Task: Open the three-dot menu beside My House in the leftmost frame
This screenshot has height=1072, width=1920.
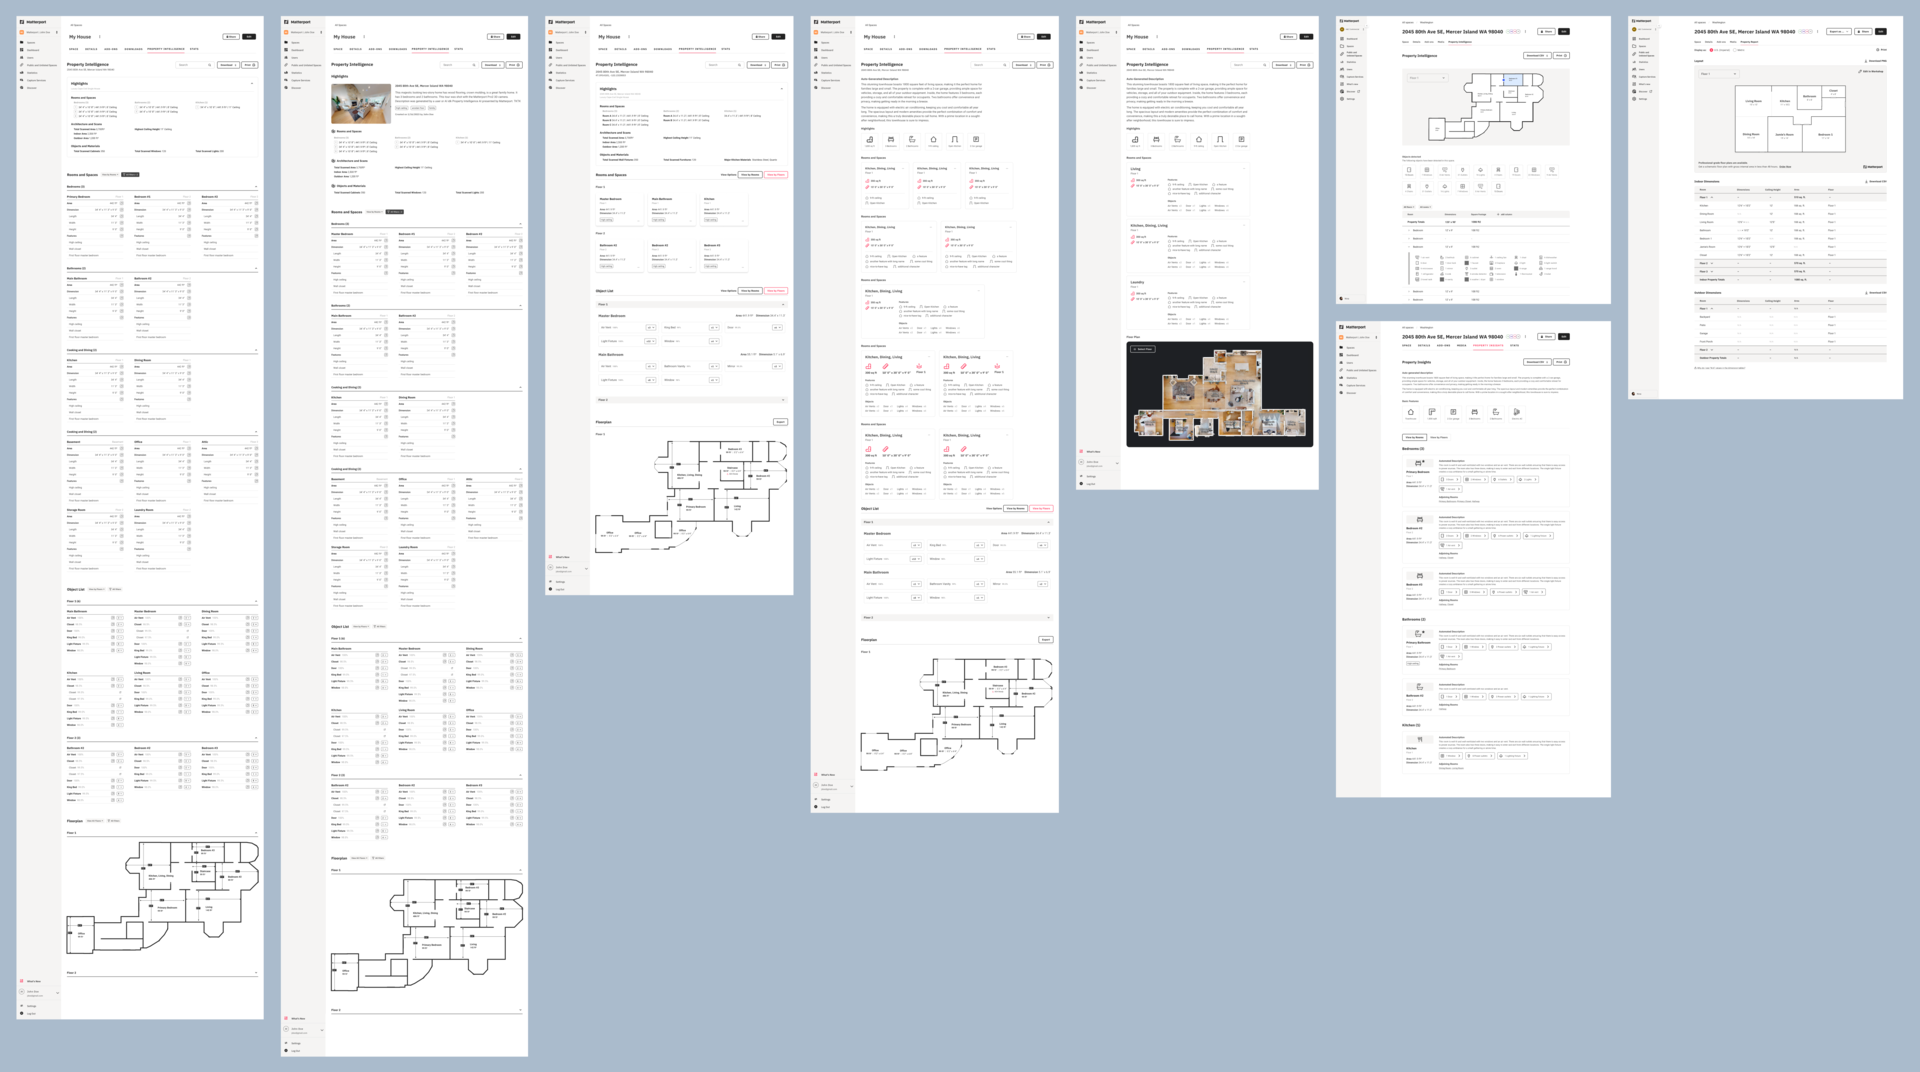Action: [99, 37]
